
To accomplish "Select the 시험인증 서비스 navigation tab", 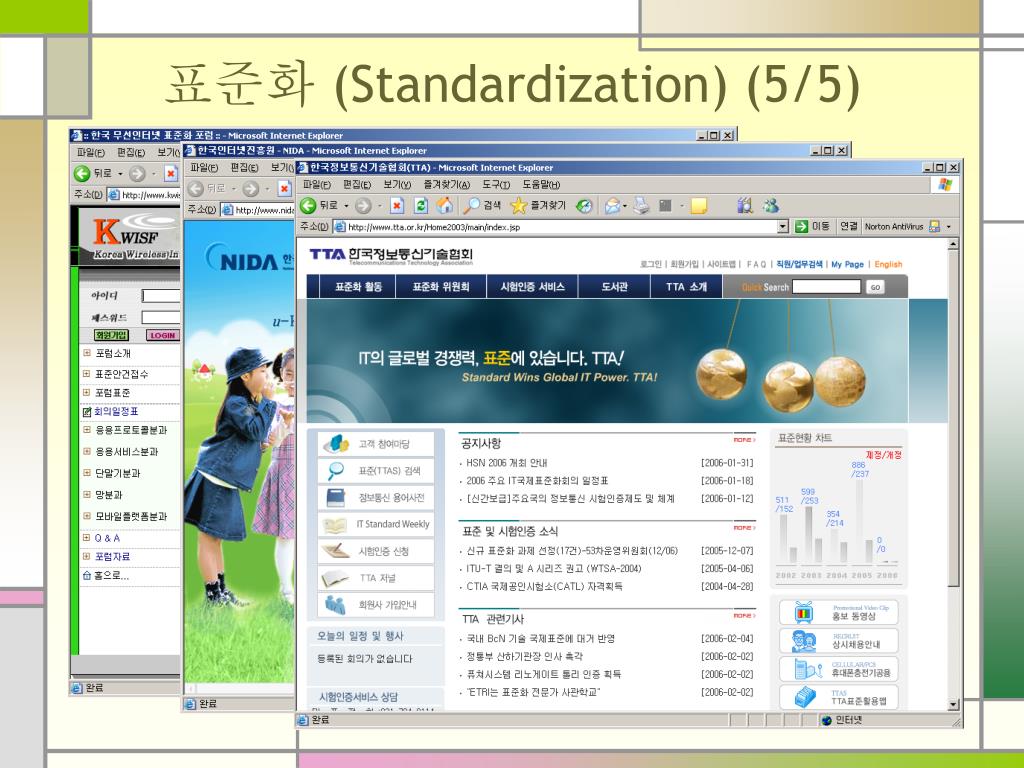I will 532,287.
